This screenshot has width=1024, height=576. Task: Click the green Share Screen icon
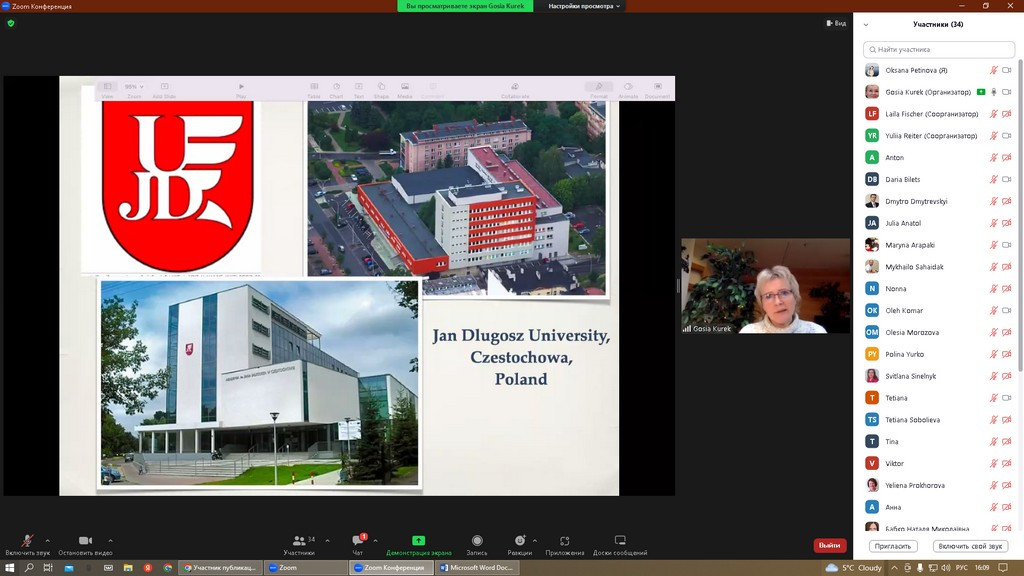click(x=418, y=541)
